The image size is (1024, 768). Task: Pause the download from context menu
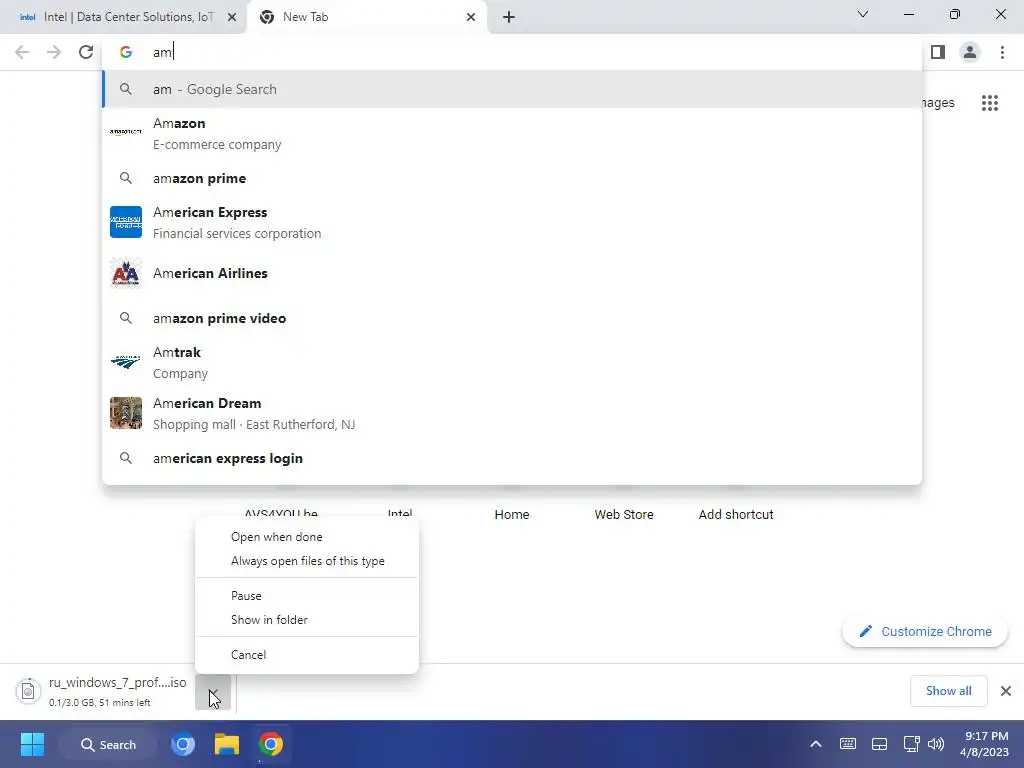307,596
